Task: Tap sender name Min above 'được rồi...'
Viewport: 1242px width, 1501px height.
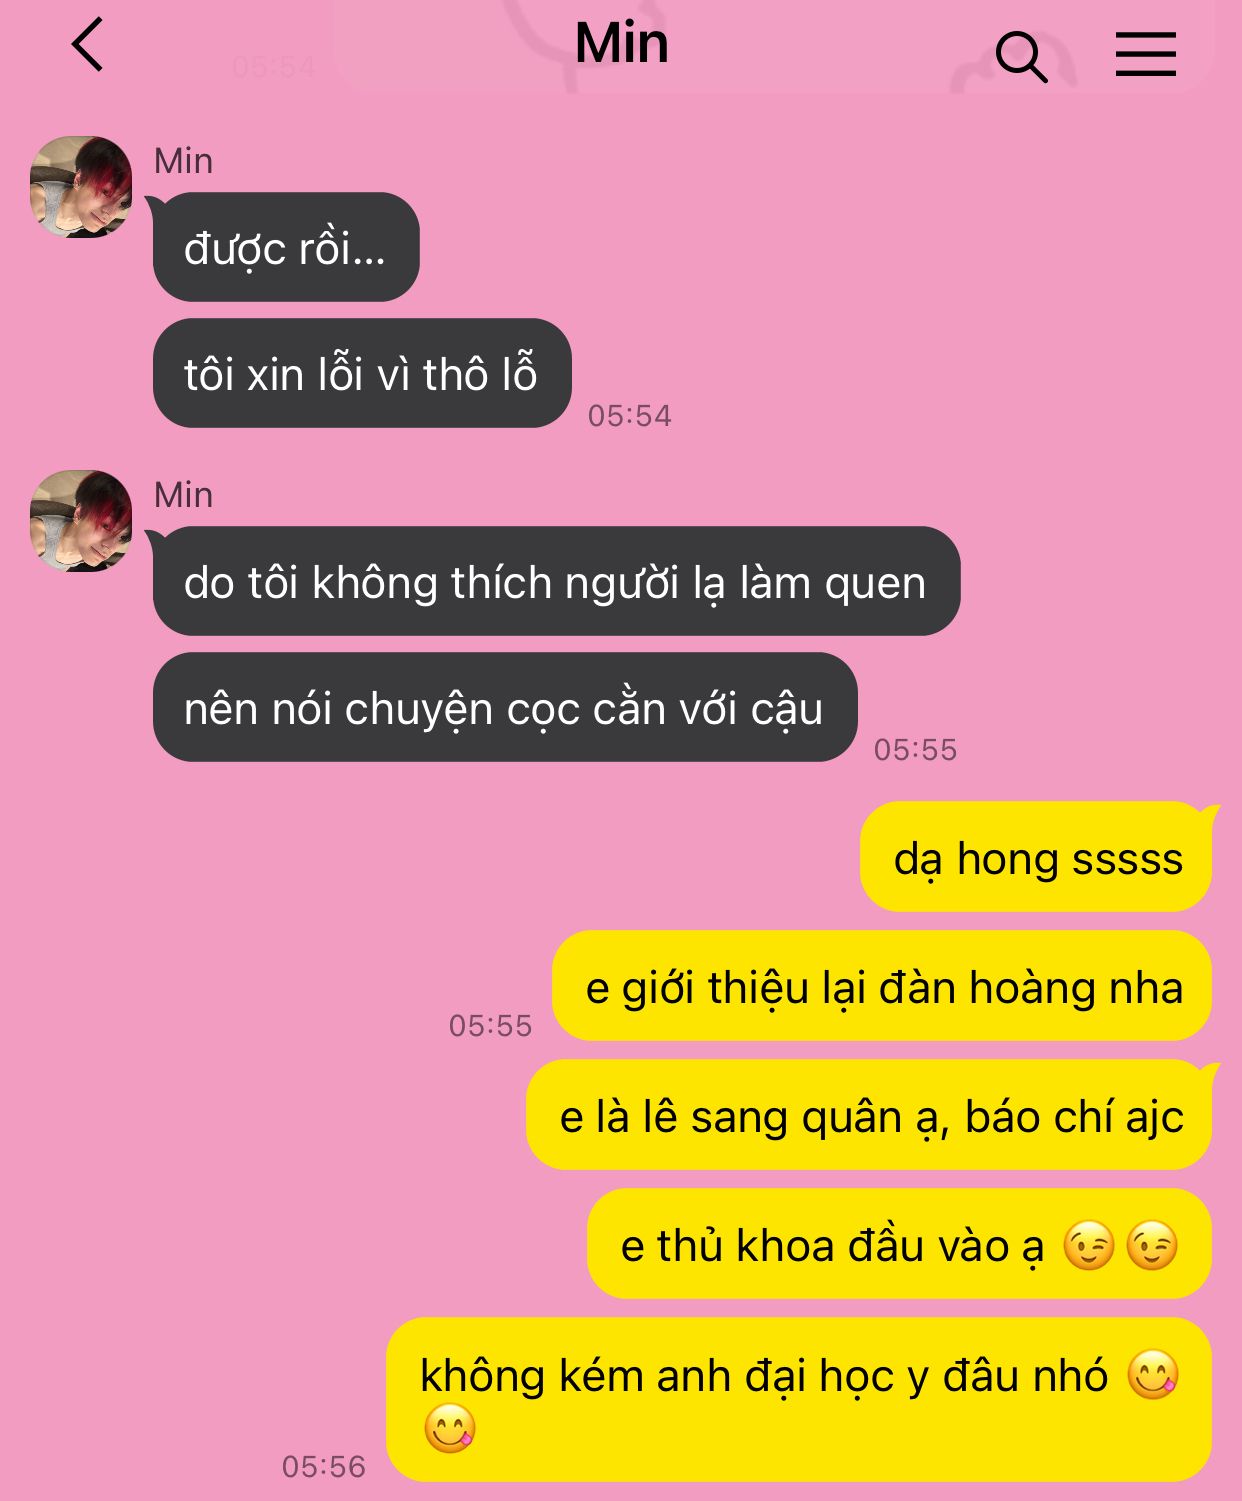Action: point(183,160)
